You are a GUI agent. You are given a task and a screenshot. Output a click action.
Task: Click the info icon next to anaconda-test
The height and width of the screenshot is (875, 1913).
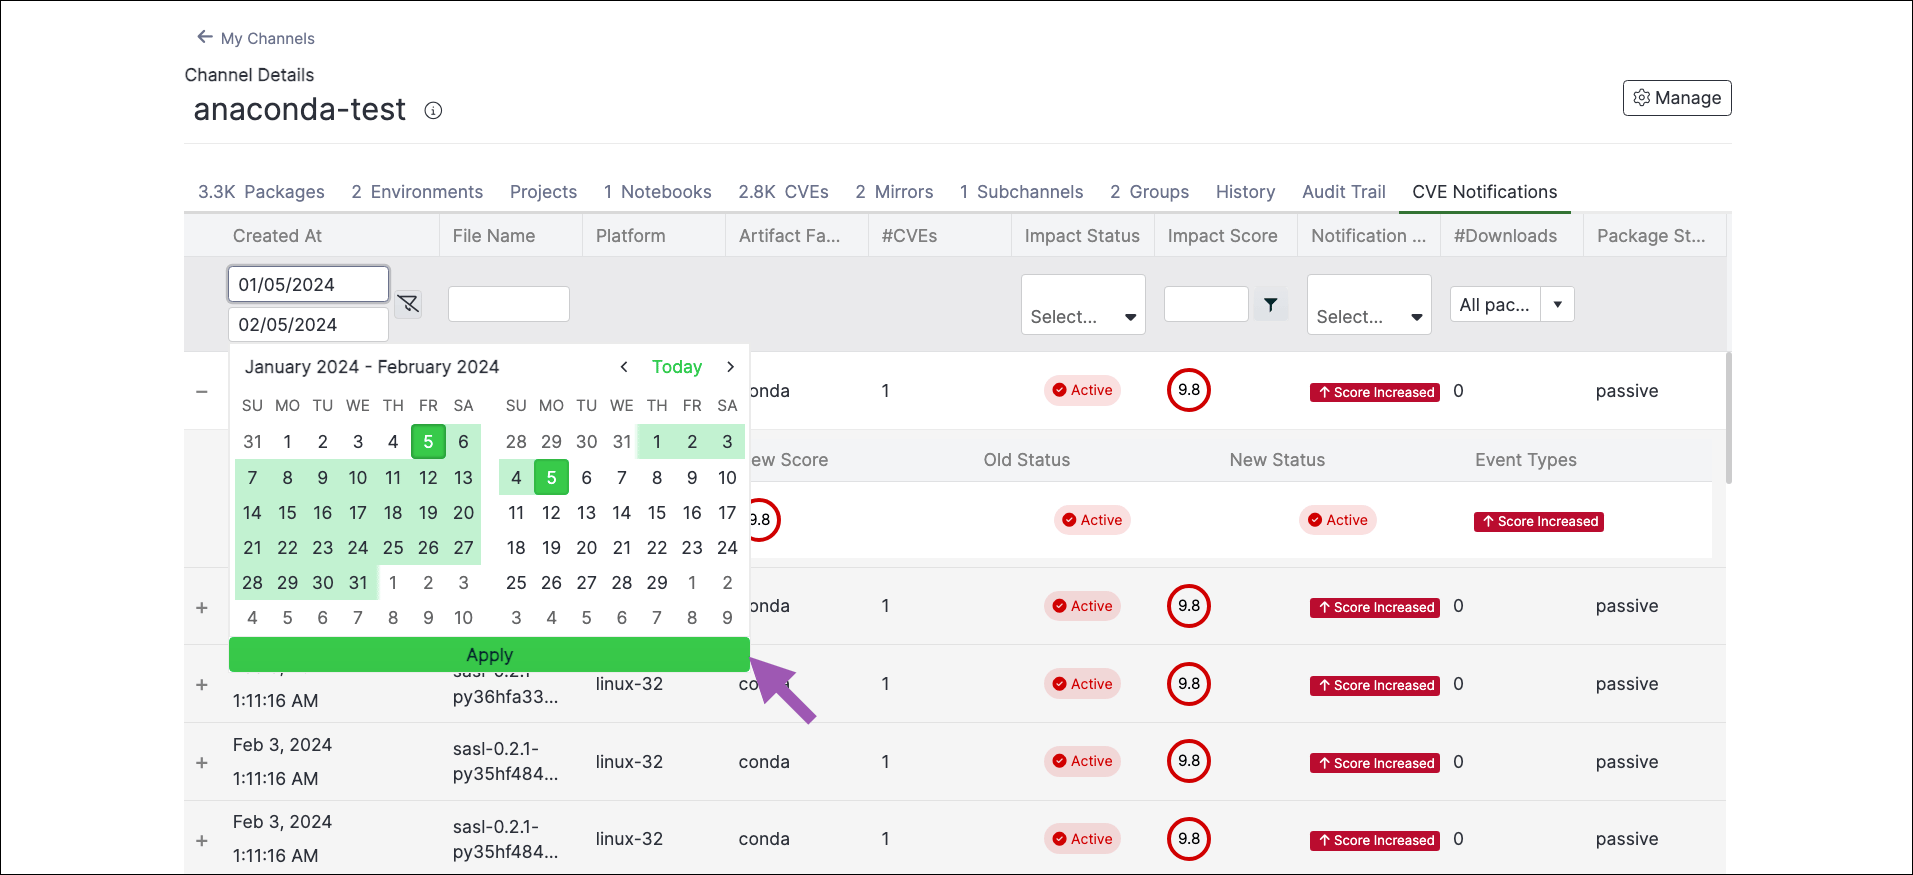pyautogui.click(x=433, y=111)
